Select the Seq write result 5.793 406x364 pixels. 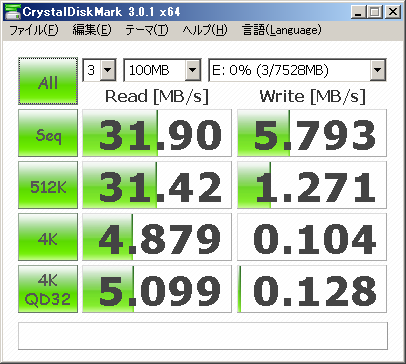tap(312, 133)
